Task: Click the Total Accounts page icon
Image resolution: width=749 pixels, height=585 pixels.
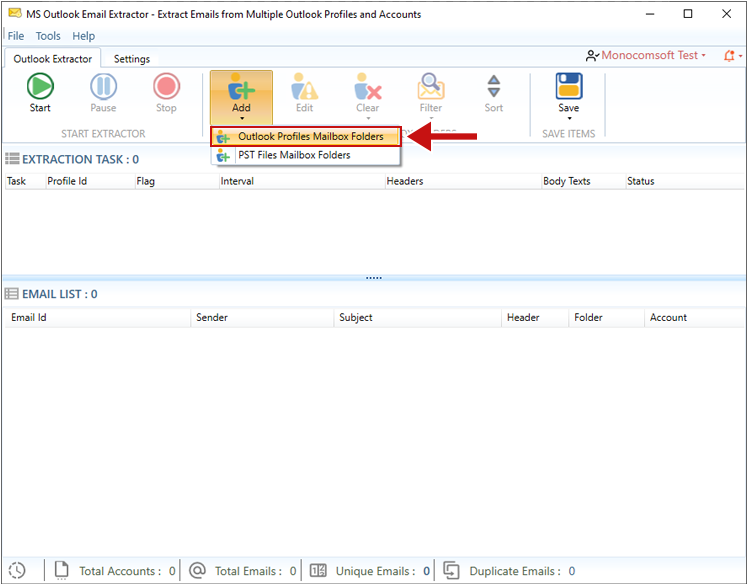Action: click(62, 570)
